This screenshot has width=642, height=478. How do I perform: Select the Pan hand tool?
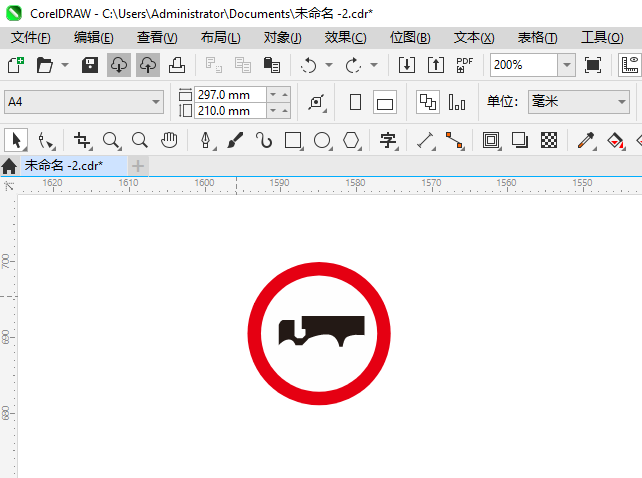click(169, 140)
